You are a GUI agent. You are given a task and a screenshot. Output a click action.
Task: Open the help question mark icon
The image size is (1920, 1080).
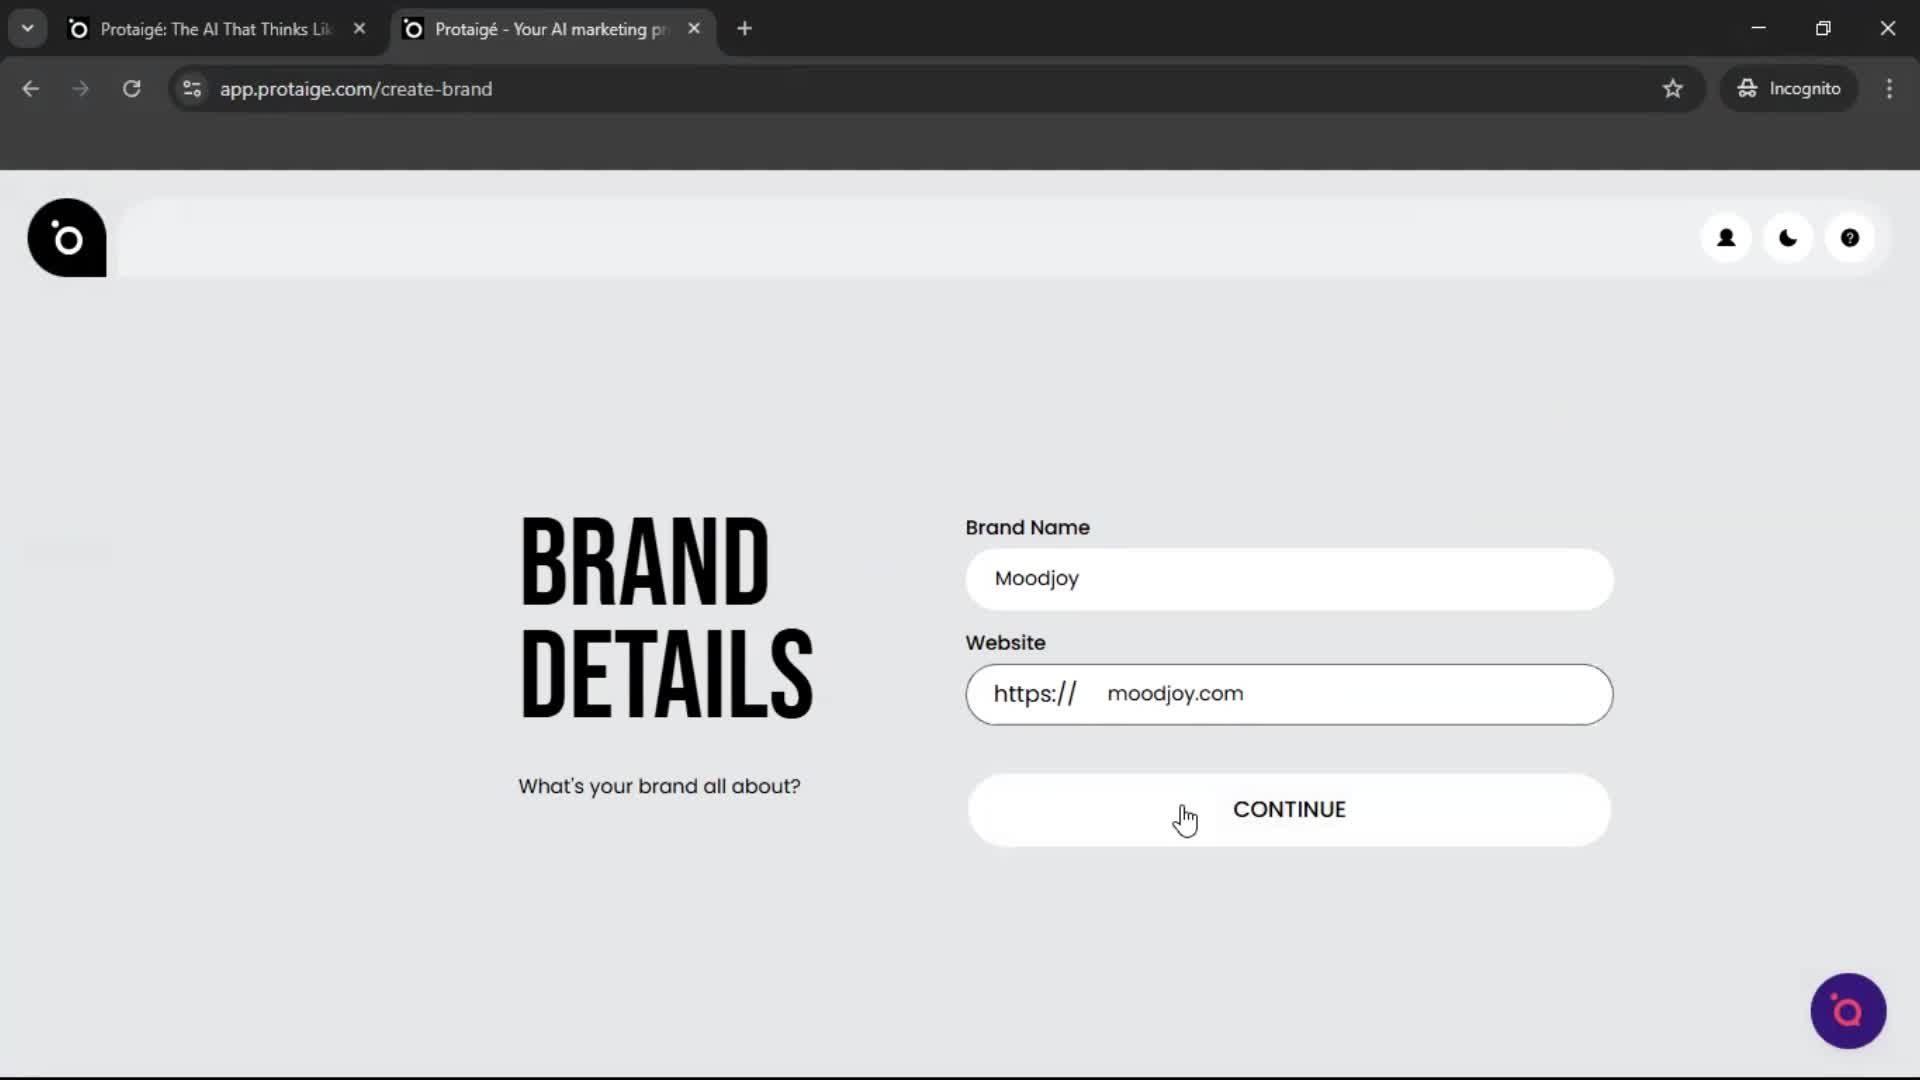point(1851,237)
